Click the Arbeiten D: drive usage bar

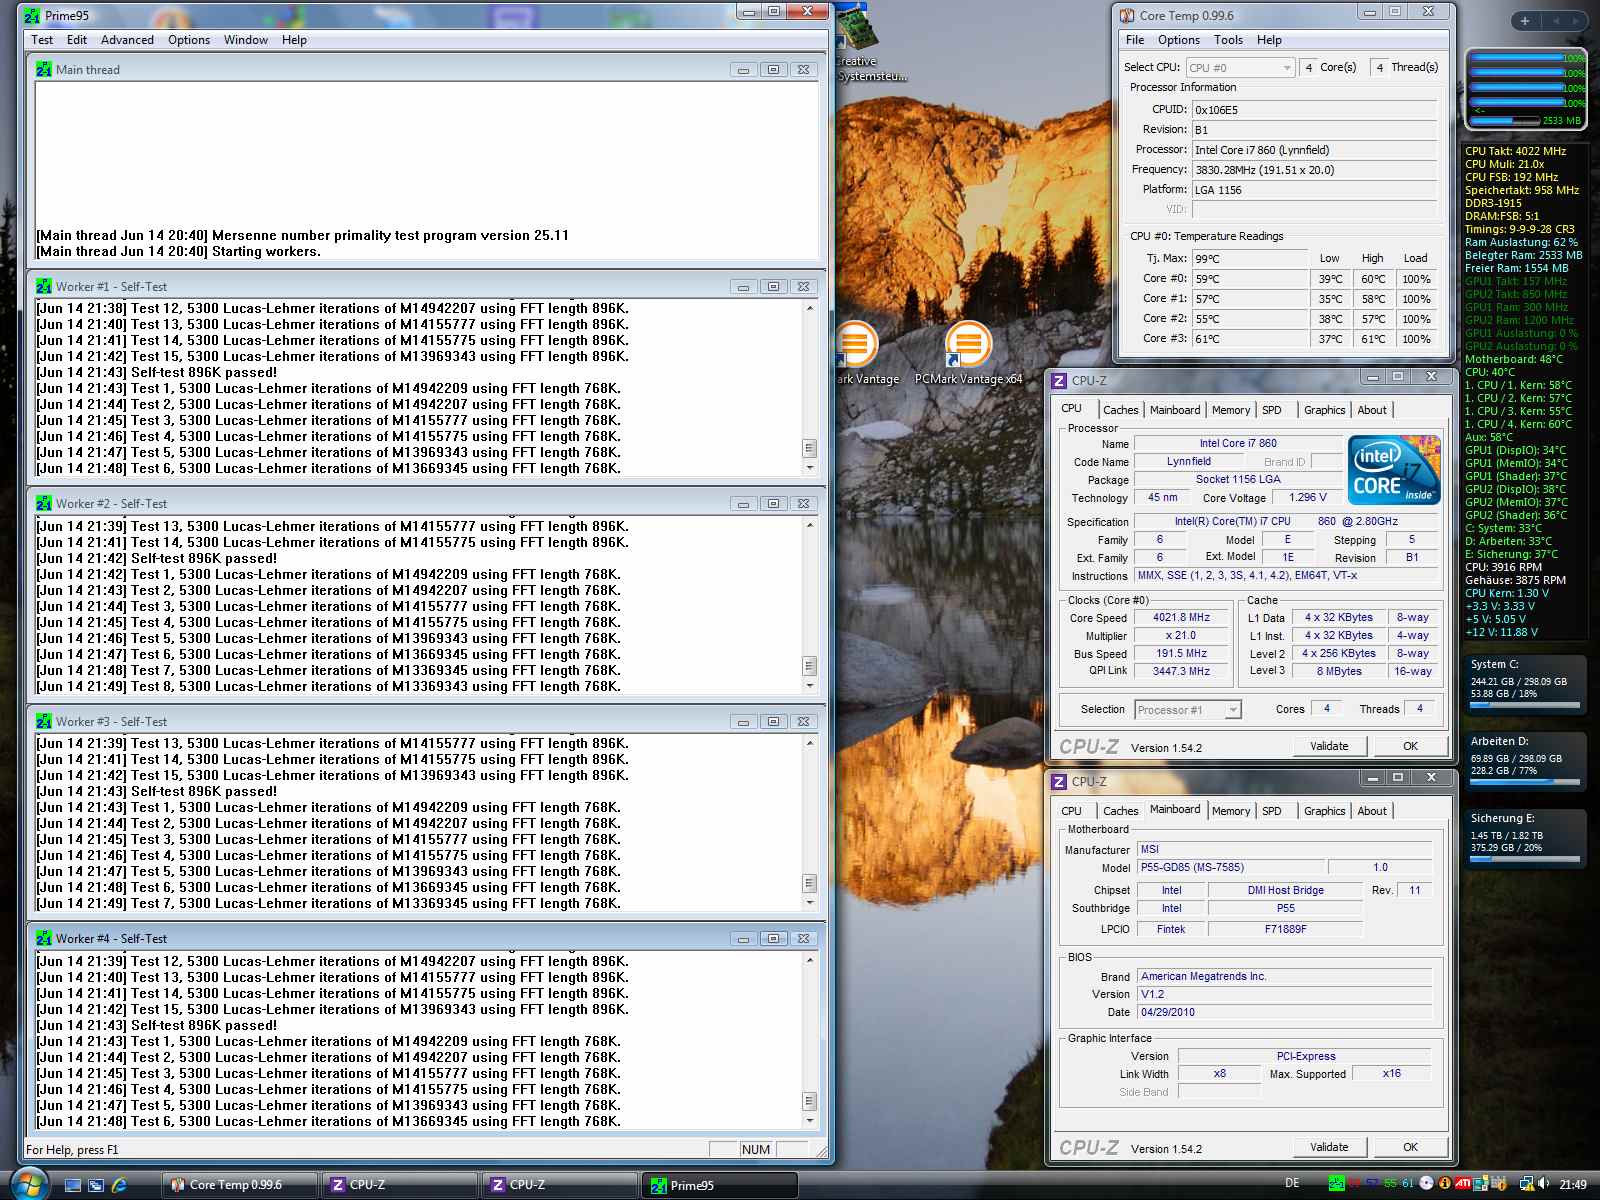pyautogui.click(x=1525, y=783)
